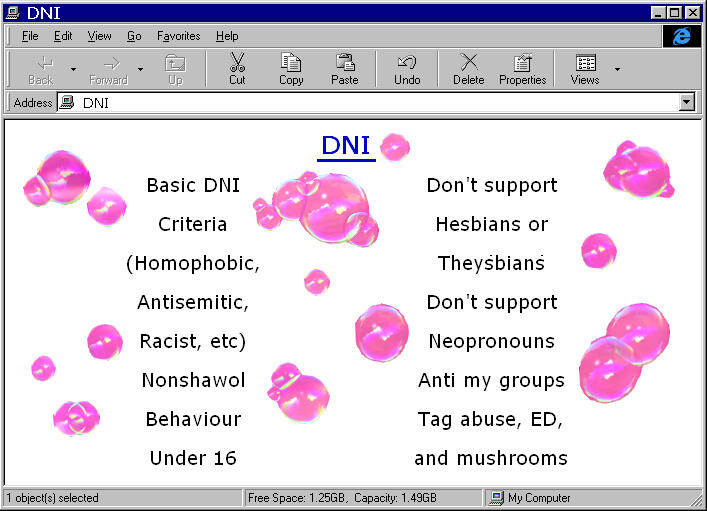Expand the Forward history dropdown arrow
The width and height of the screenshot is (707, 511).
pos(140,69)
